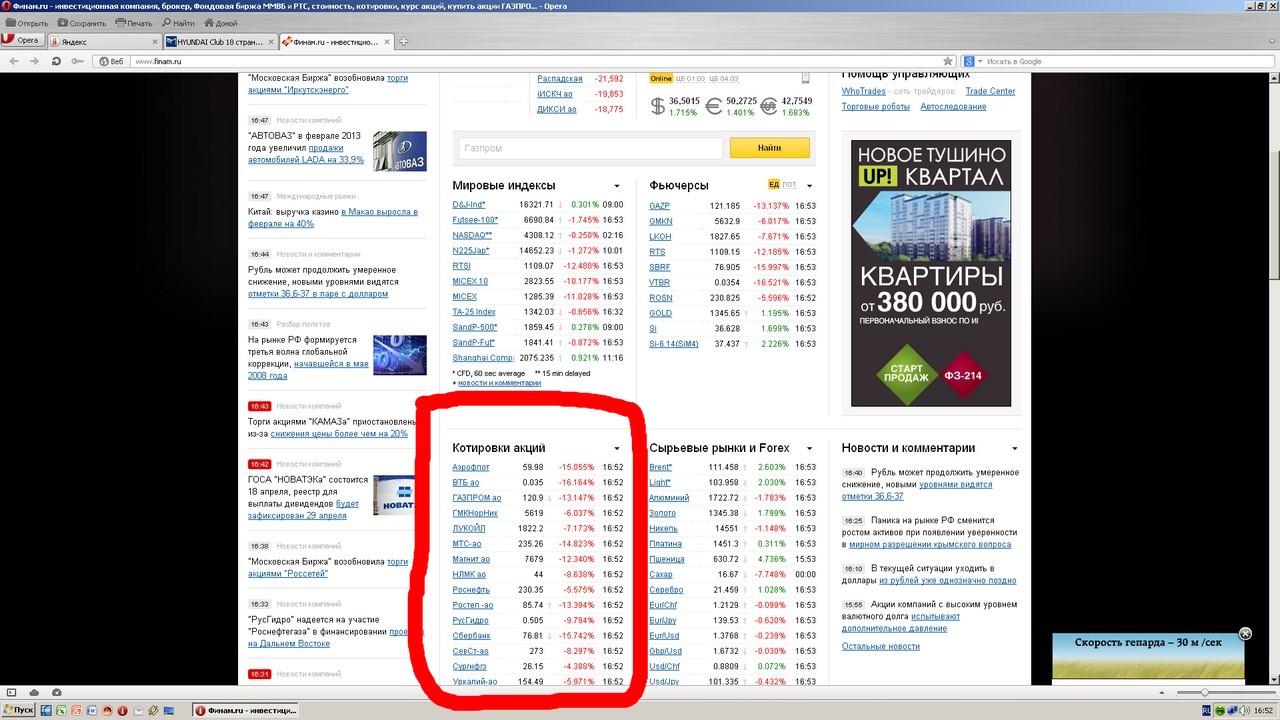This screenshot has width=1280, height=720.
Task: Close the Яндекс tab
Action: coord(153,42)
